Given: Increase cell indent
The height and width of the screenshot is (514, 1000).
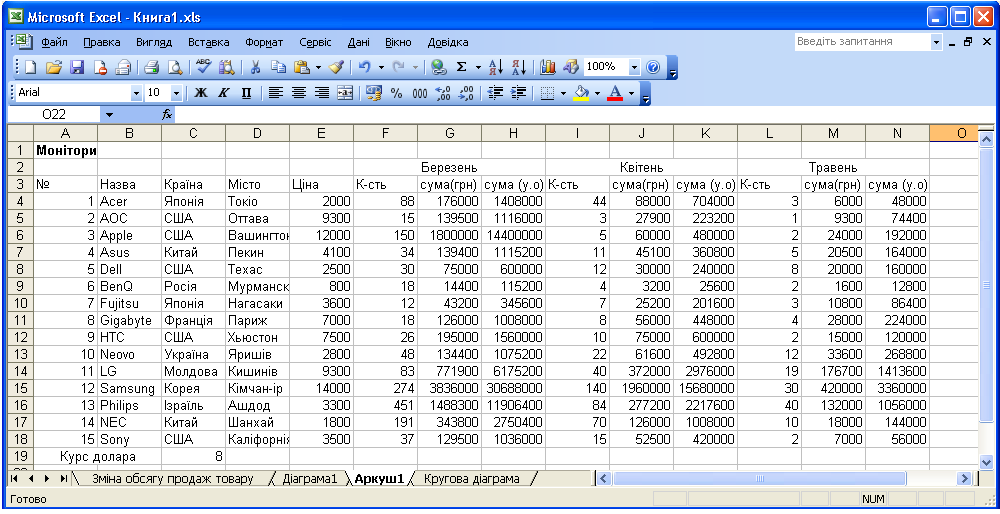Looking at the screenshot, I should click(518, 93).
